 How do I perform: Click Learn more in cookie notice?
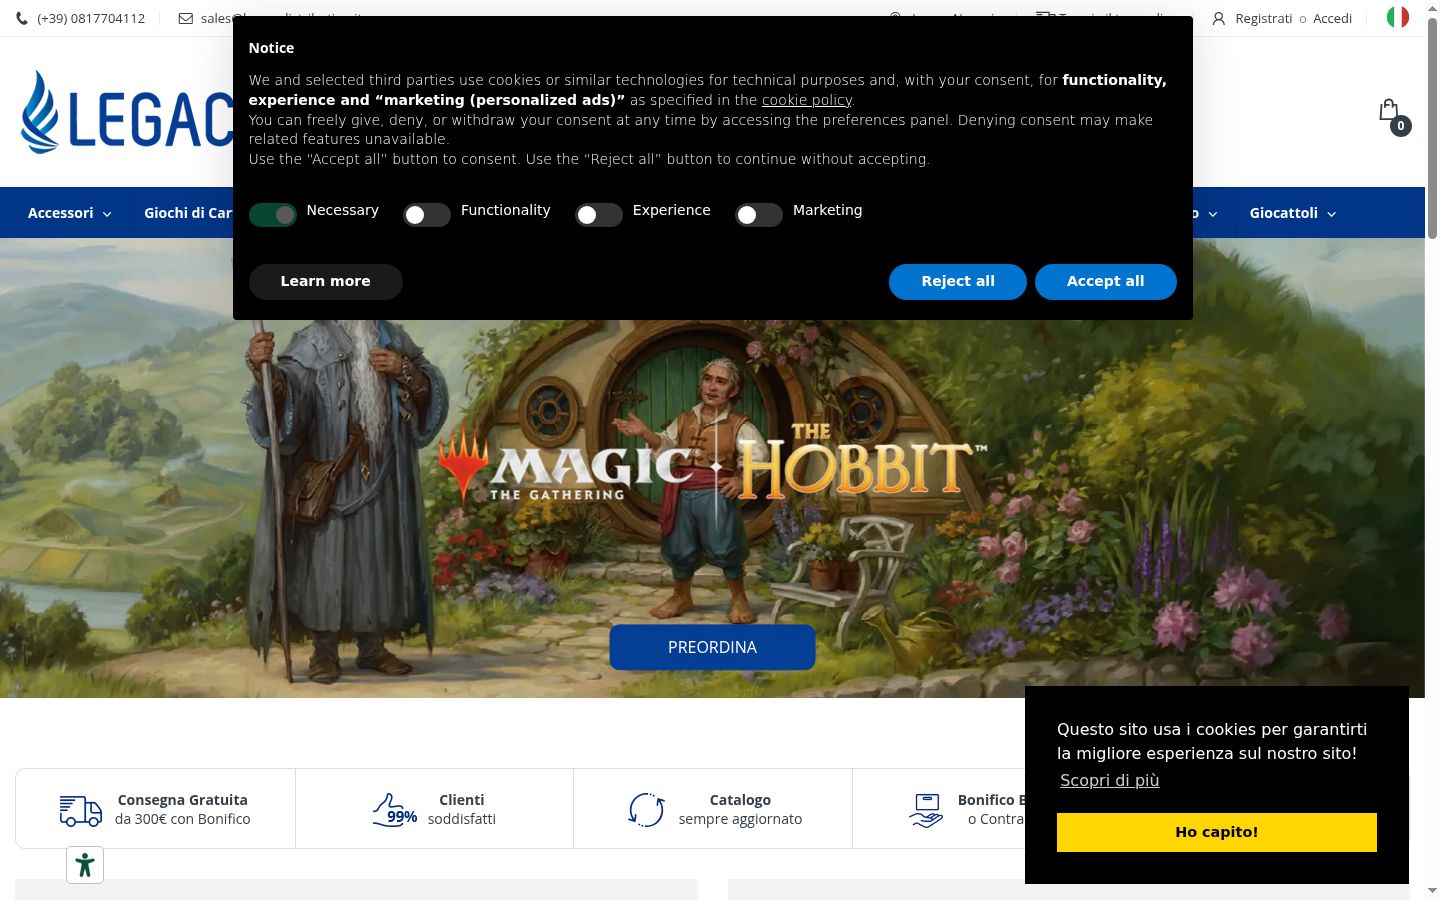pyautogui.click(x=326, y=282)
